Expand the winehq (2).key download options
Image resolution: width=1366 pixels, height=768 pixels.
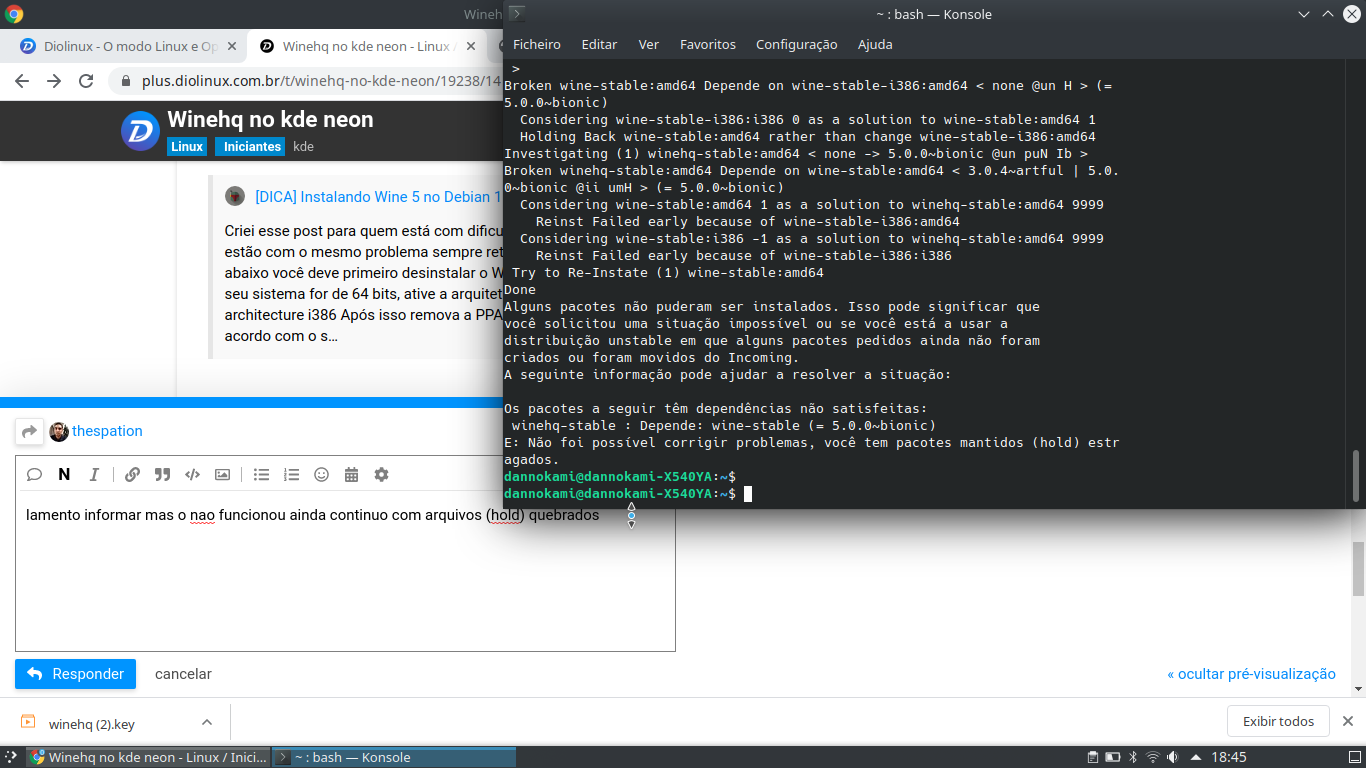pos(207,722)
